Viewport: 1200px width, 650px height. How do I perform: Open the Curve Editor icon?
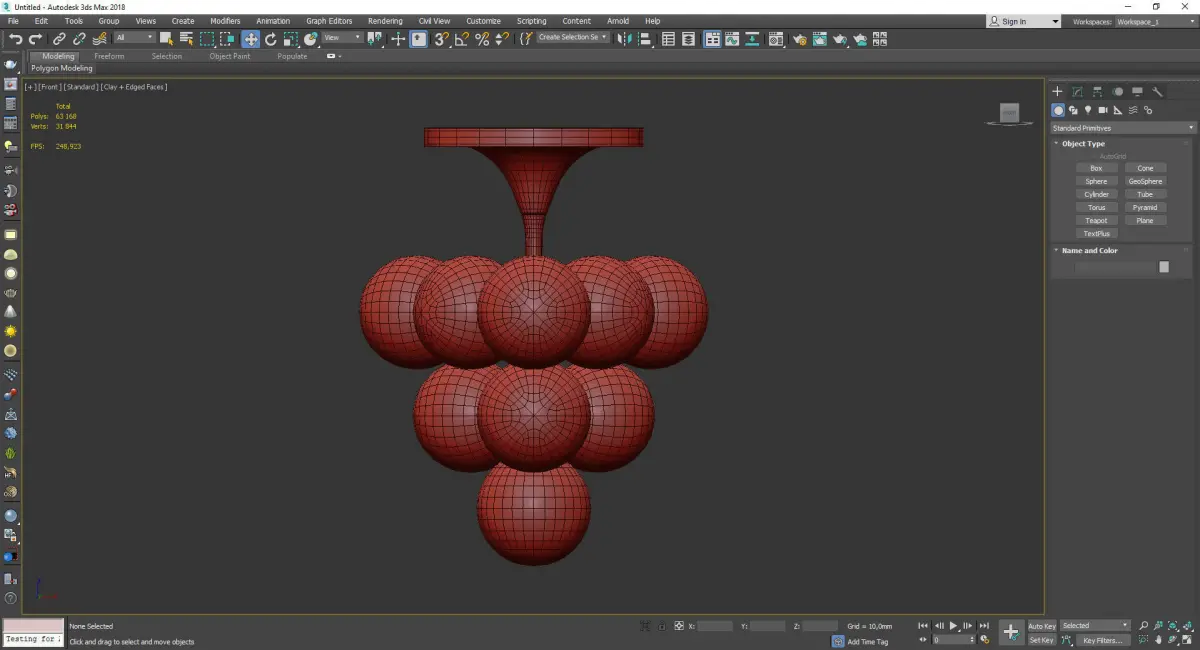[732, 39]
